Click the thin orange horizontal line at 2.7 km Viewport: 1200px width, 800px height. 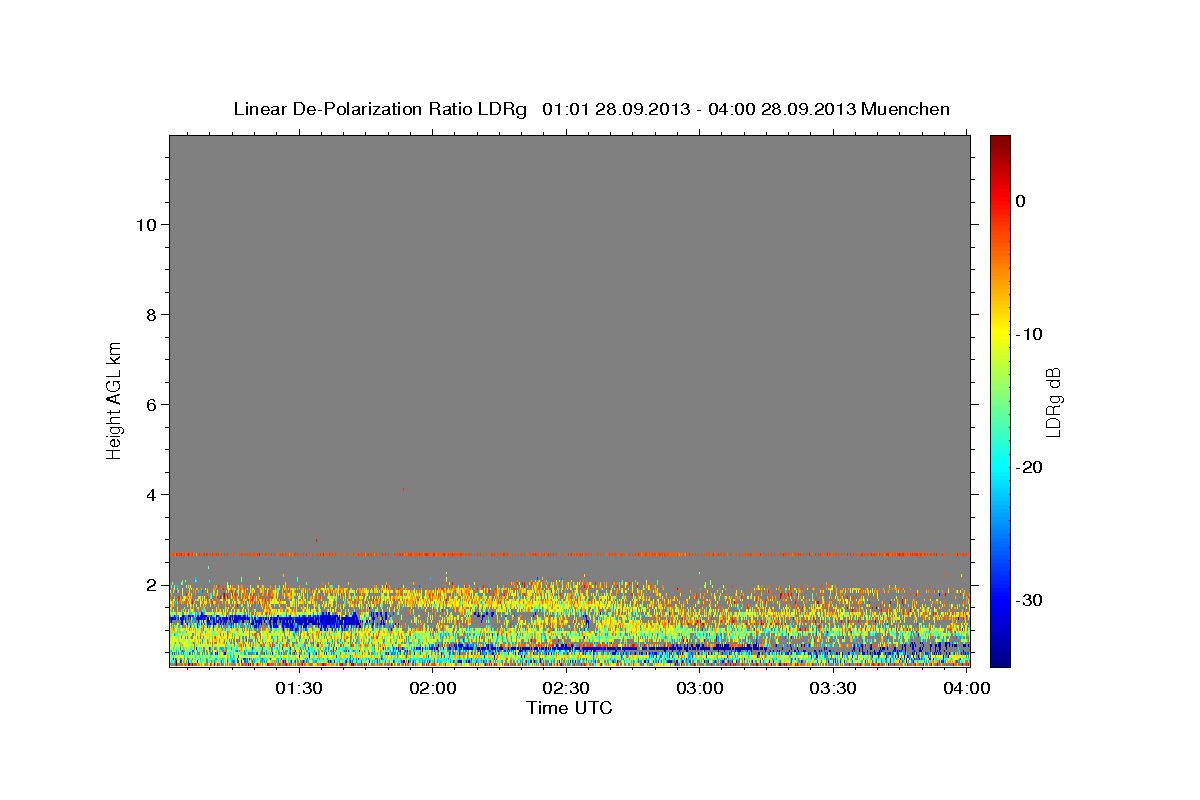tap(569, 554)
